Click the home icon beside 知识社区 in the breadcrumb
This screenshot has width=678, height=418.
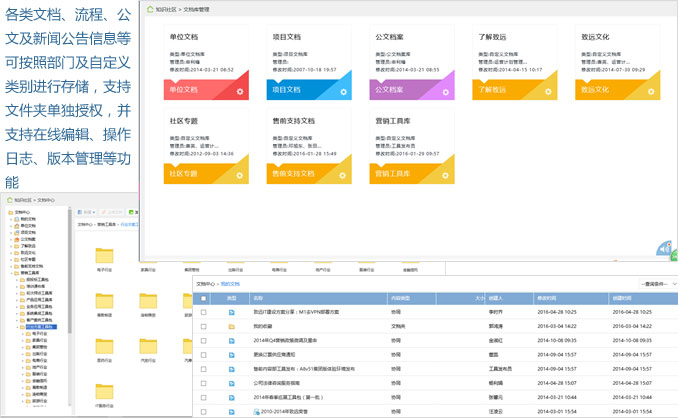[151, 8]
